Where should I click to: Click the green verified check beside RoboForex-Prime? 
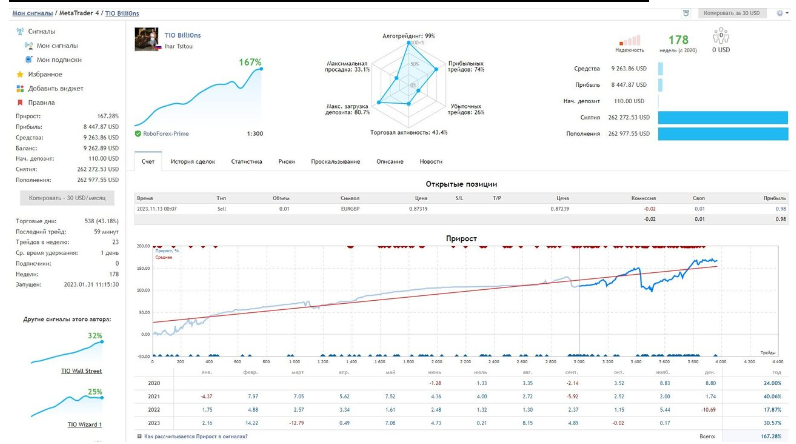pos(138,134)
